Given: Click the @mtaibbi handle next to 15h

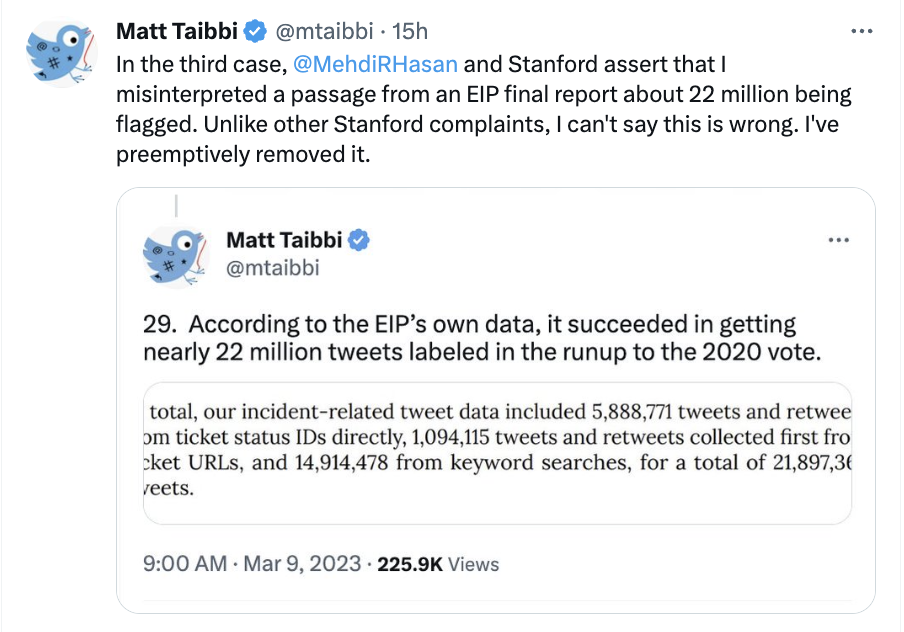Looking at the screenshot, I should [x=324, y=31].
